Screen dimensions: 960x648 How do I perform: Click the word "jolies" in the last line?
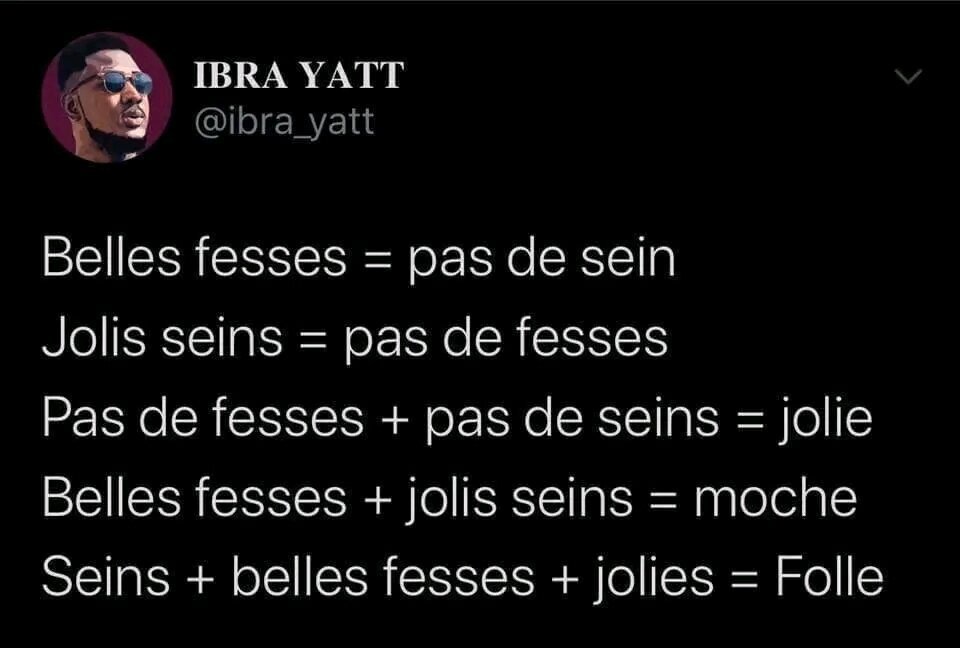click(651, 579)
